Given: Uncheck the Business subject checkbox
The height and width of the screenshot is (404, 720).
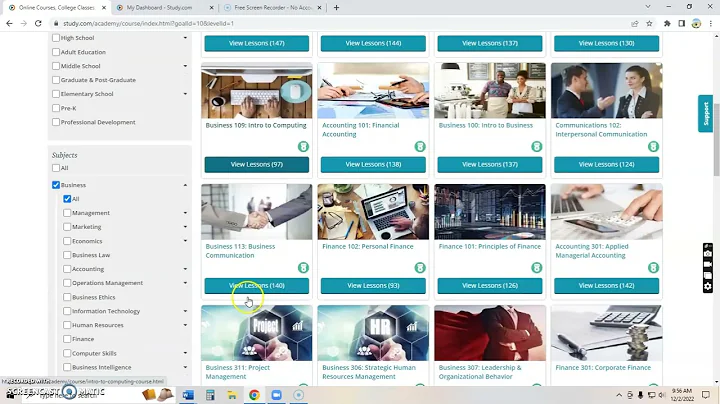Looking at the screenshot, I should 56,185.
